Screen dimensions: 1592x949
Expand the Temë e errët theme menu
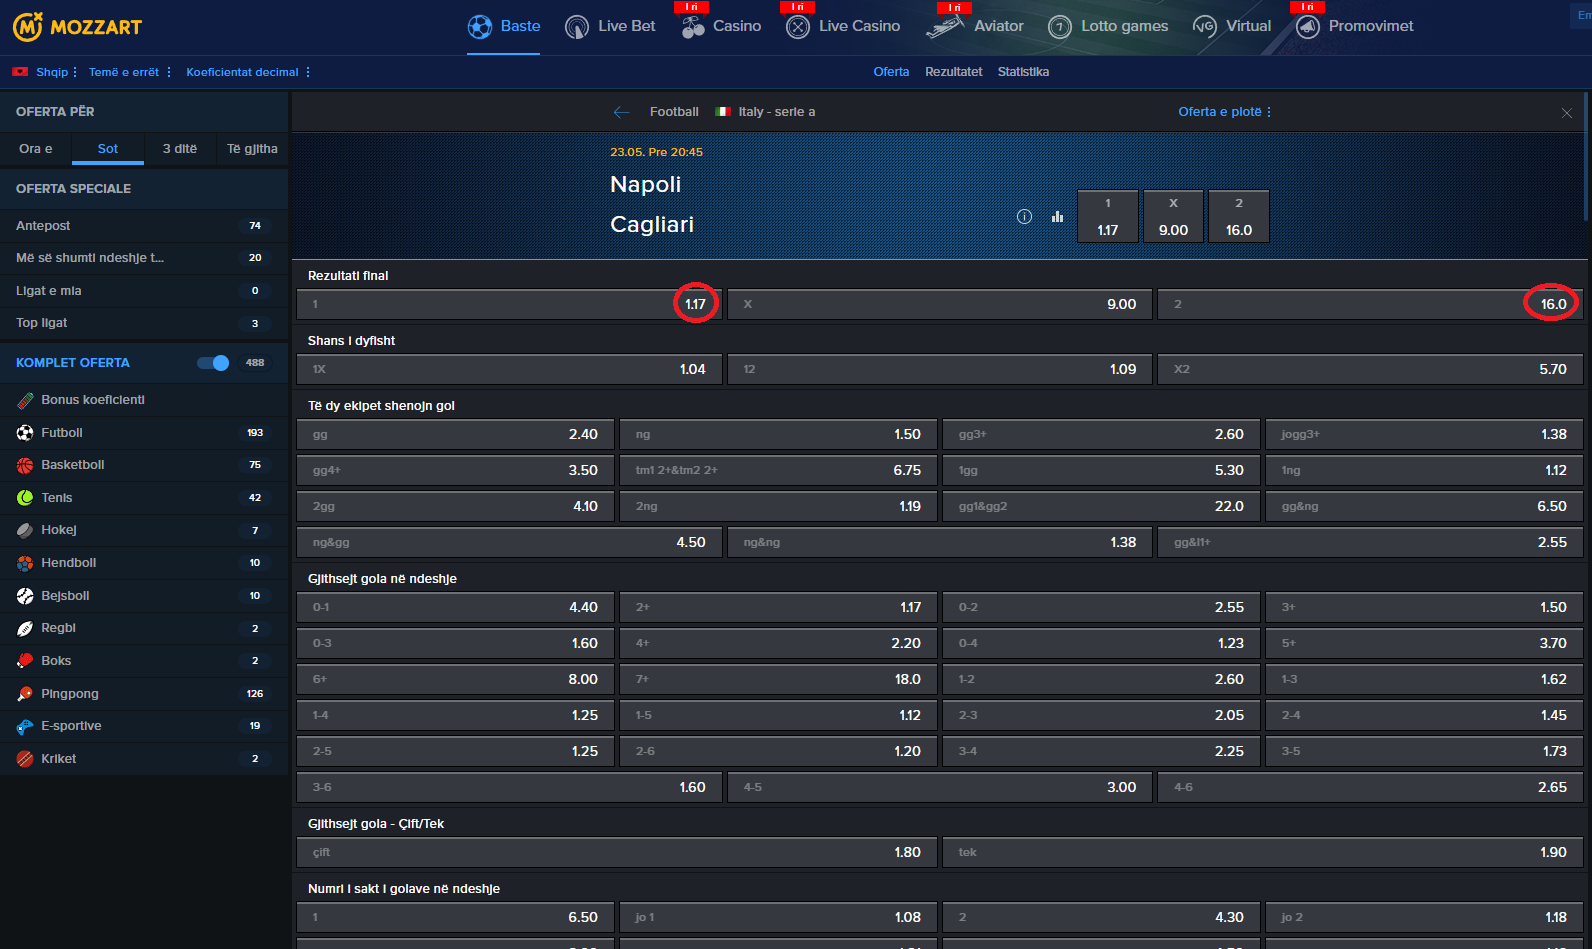tap(129, 72)
